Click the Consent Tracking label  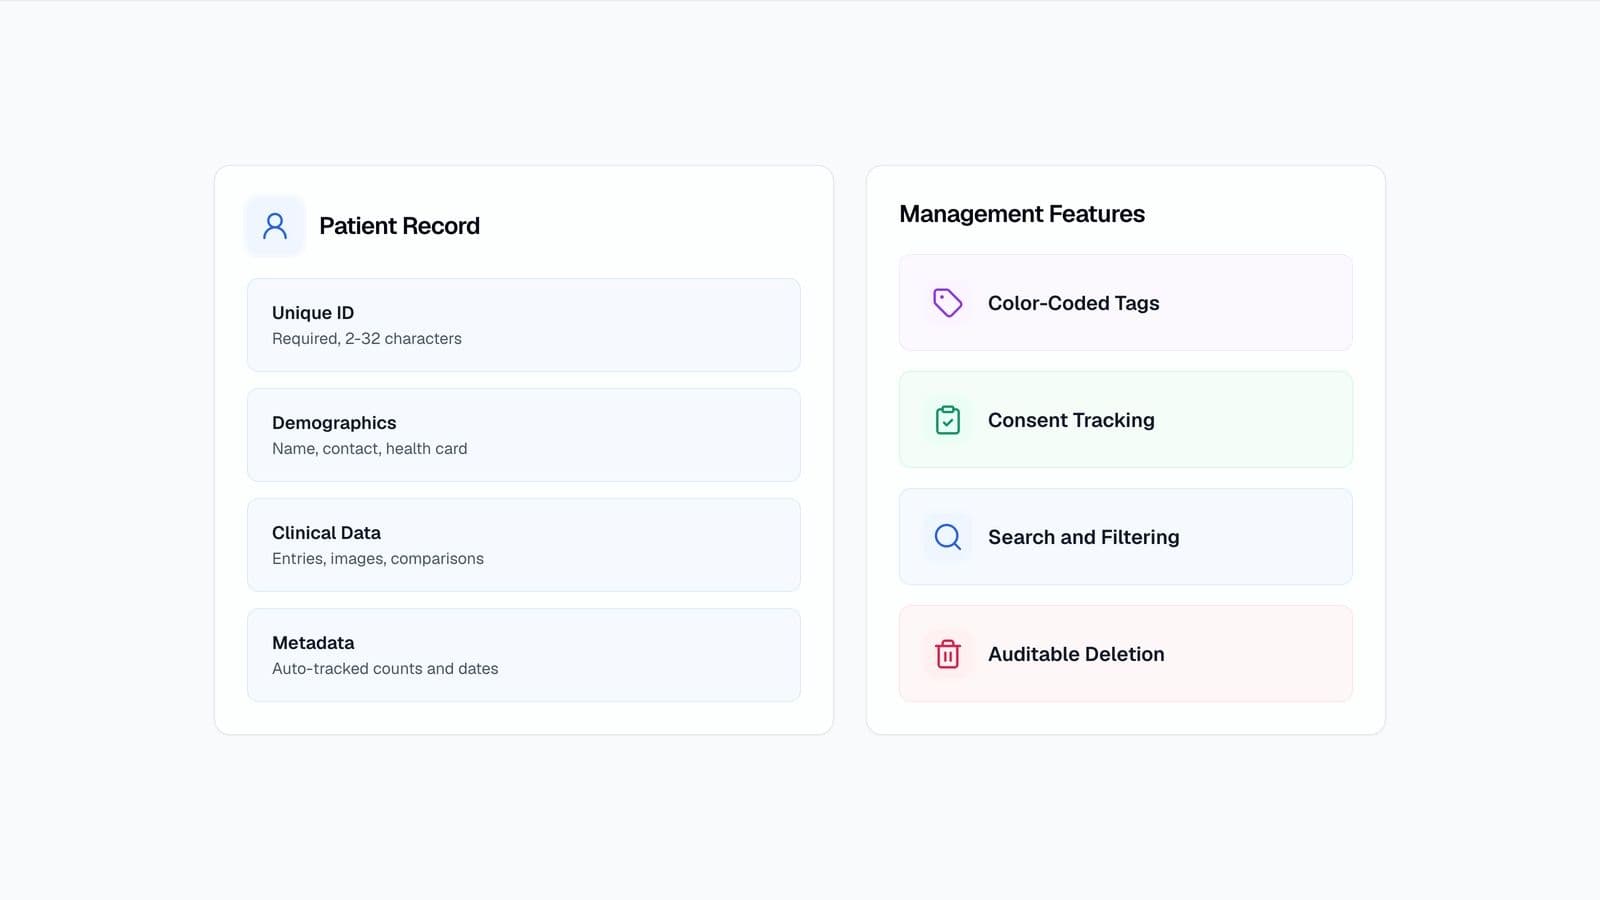point(1071,420)
